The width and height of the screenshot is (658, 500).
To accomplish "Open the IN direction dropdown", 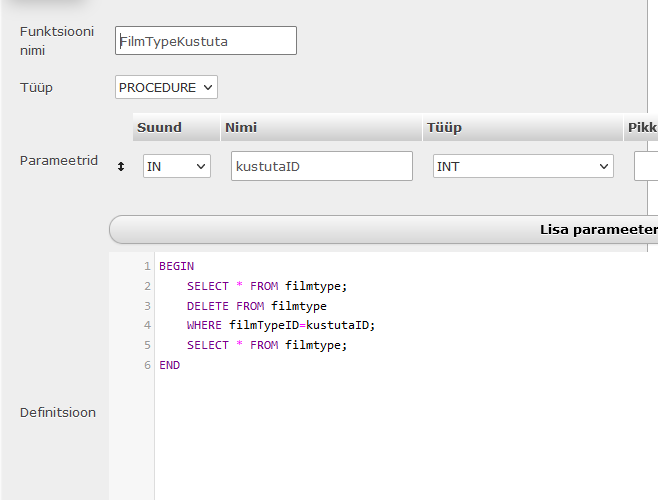I will (177, 166).
